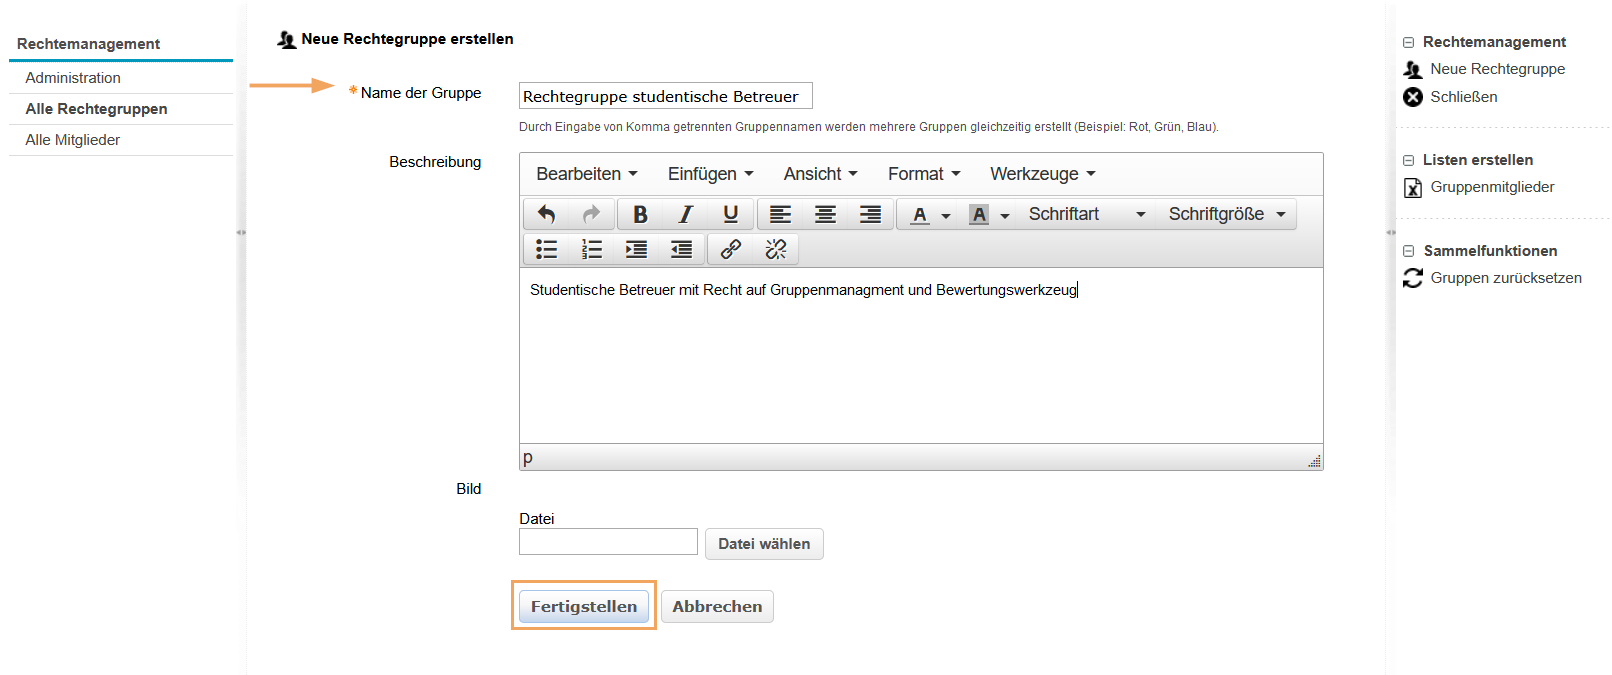Align text right
Viewport: 1612px width, 675px height.
click(x=870, y=214)
